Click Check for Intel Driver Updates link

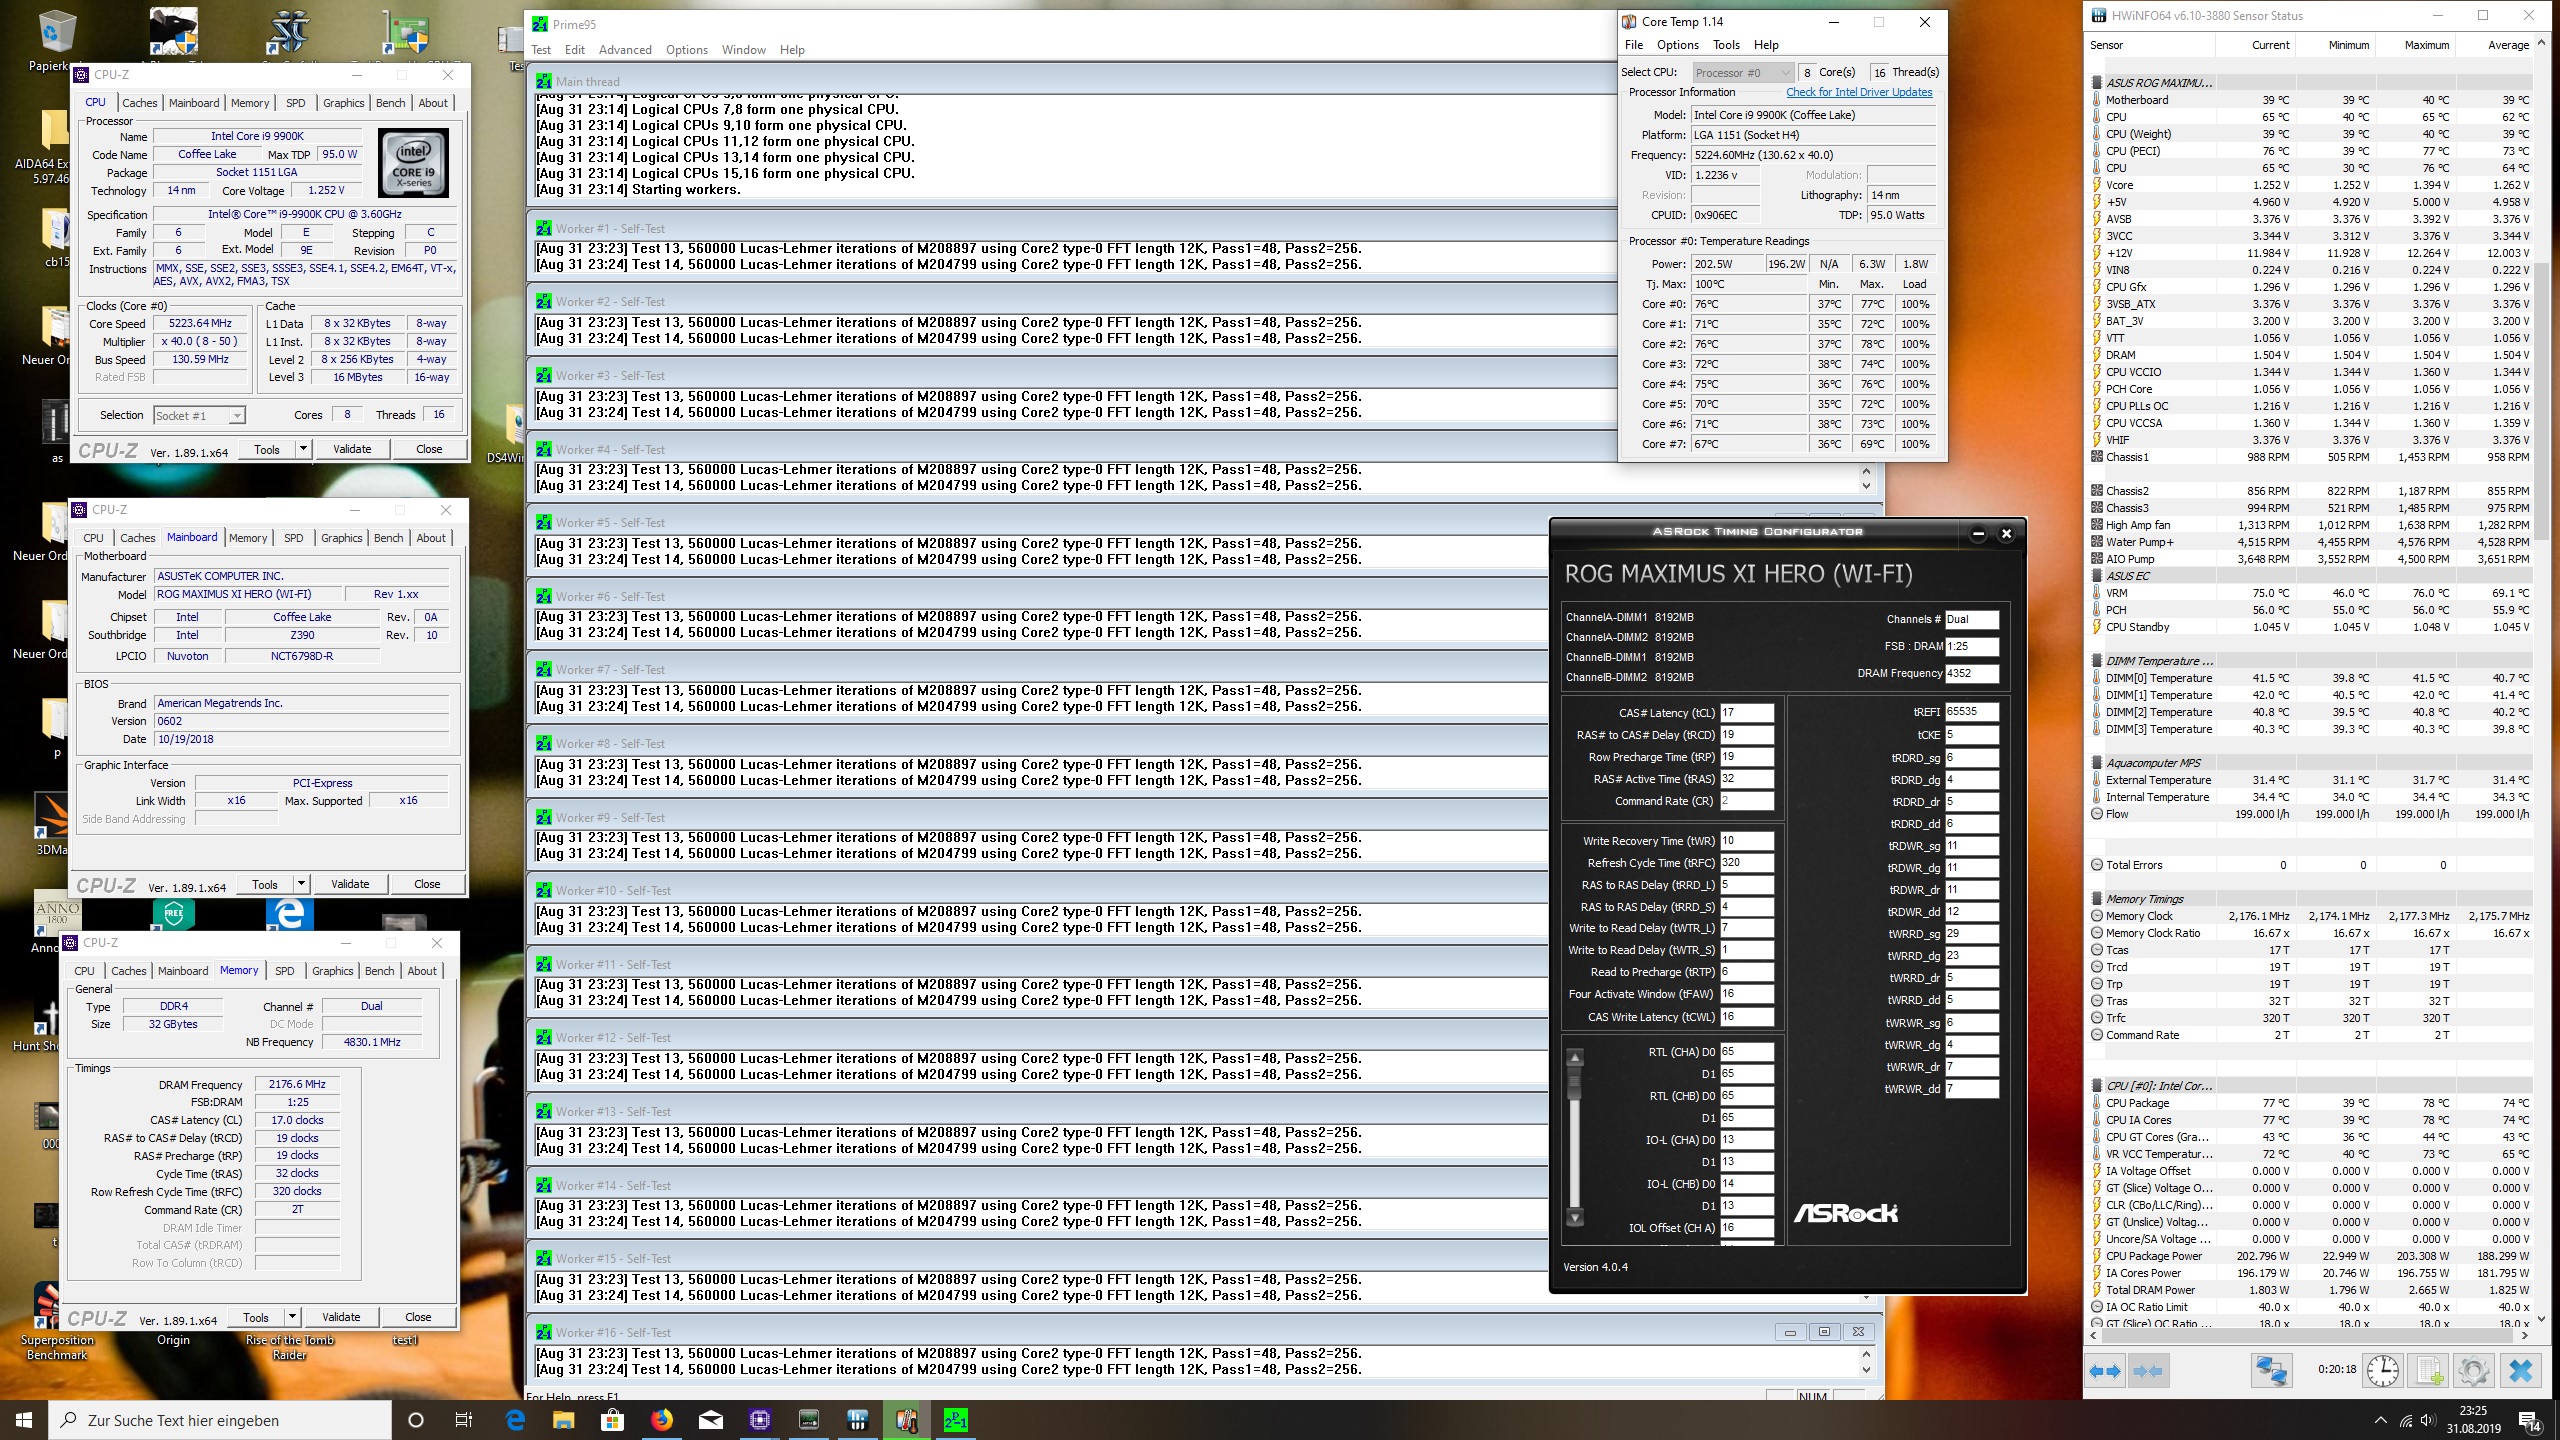tap(1859, 92)
